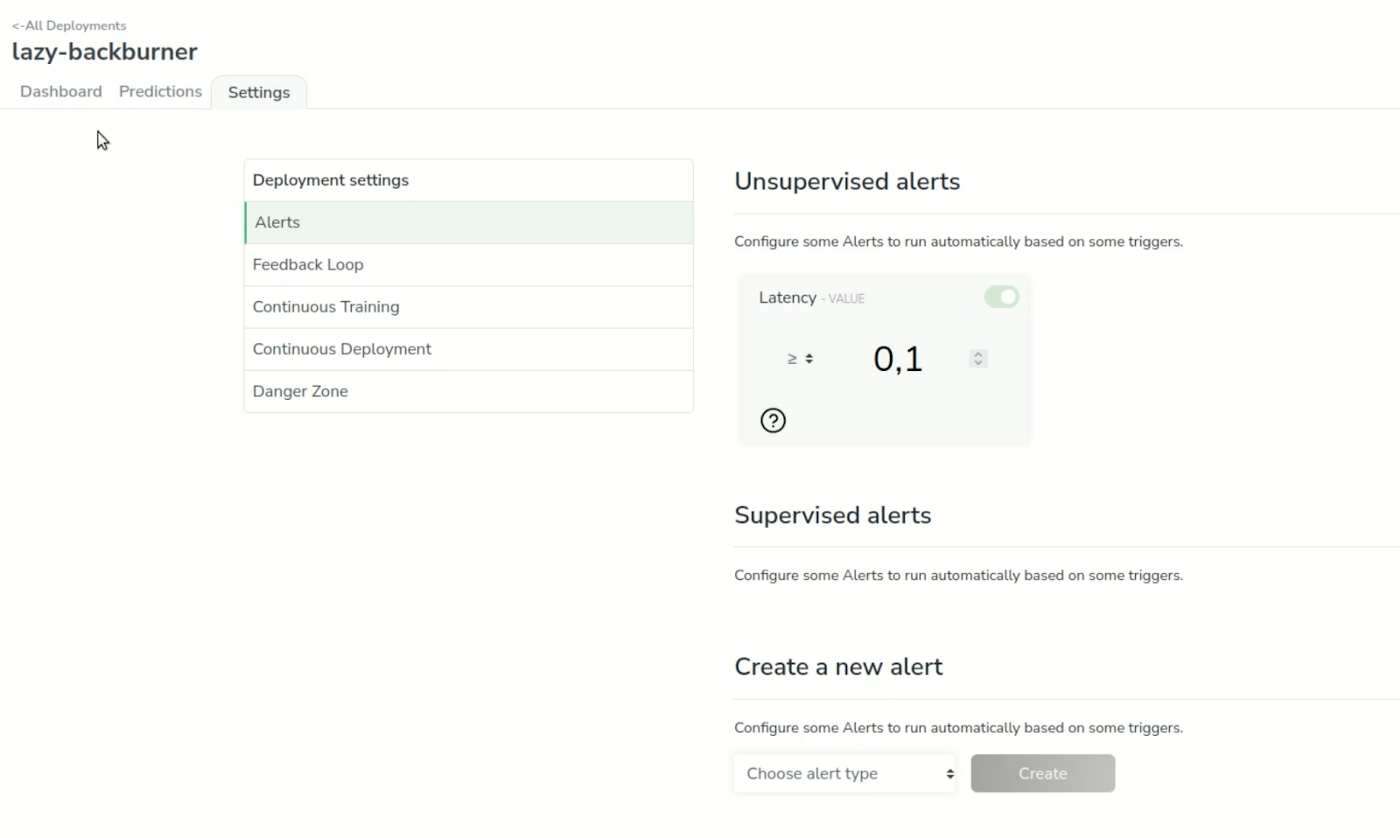Click the Latency threshold value field
Viewport: 1400px width, 838px height.
click(x=898, y=358)
